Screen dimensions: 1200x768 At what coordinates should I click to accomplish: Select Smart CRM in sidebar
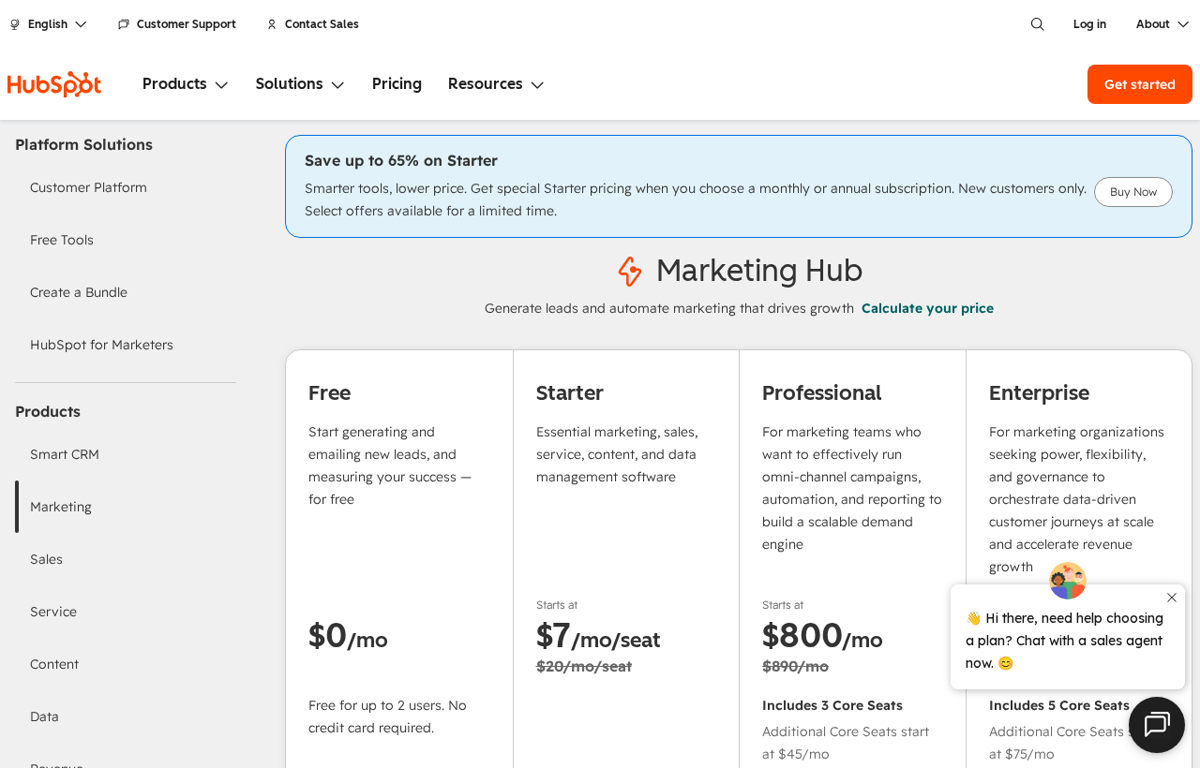tap(65, 454)
